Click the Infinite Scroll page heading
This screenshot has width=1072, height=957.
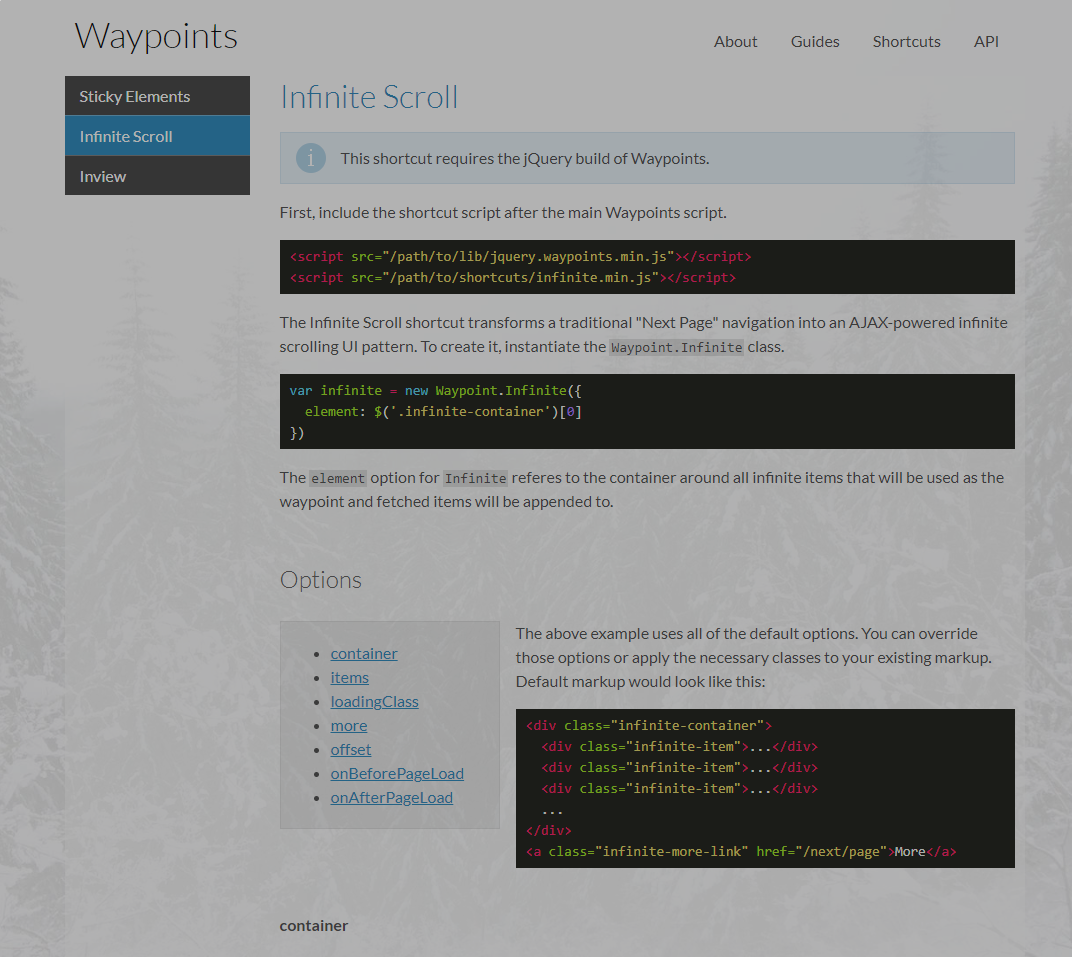(369, 97)
